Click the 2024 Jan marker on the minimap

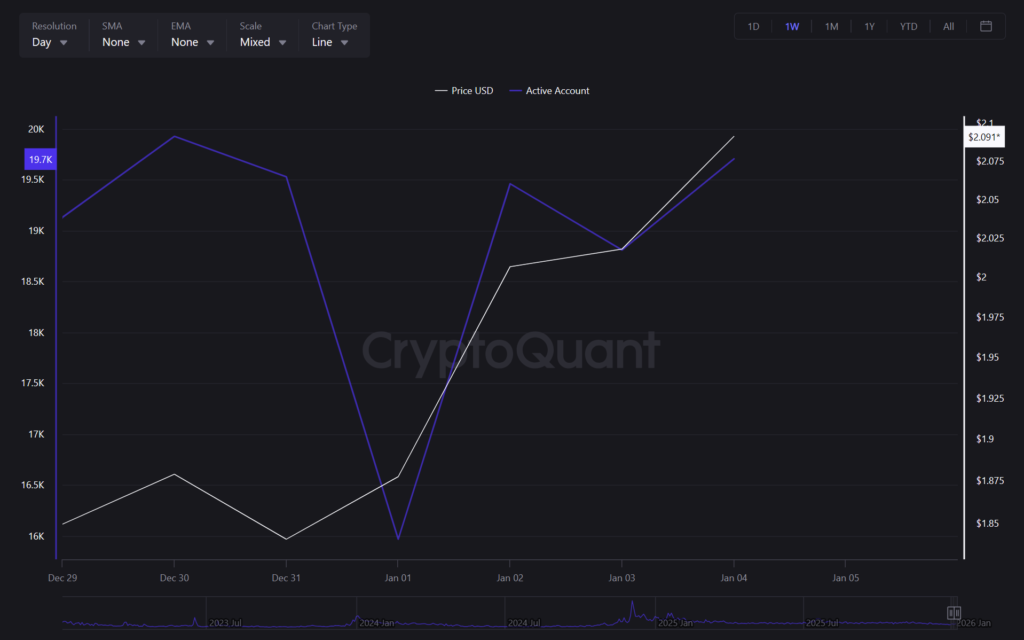(376, 621)
